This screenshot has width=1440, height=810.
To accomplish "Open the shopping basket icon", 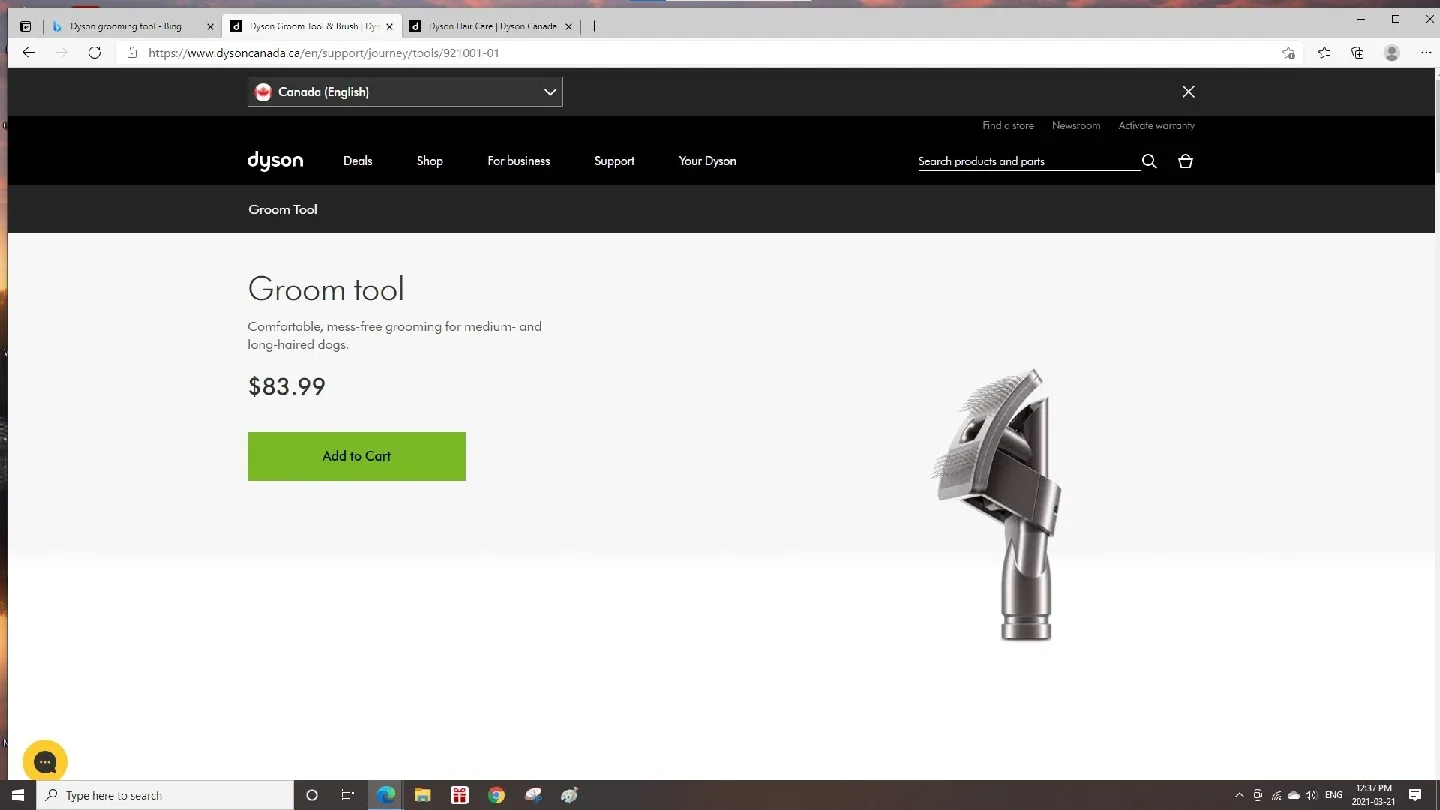I will point(1185,161).
